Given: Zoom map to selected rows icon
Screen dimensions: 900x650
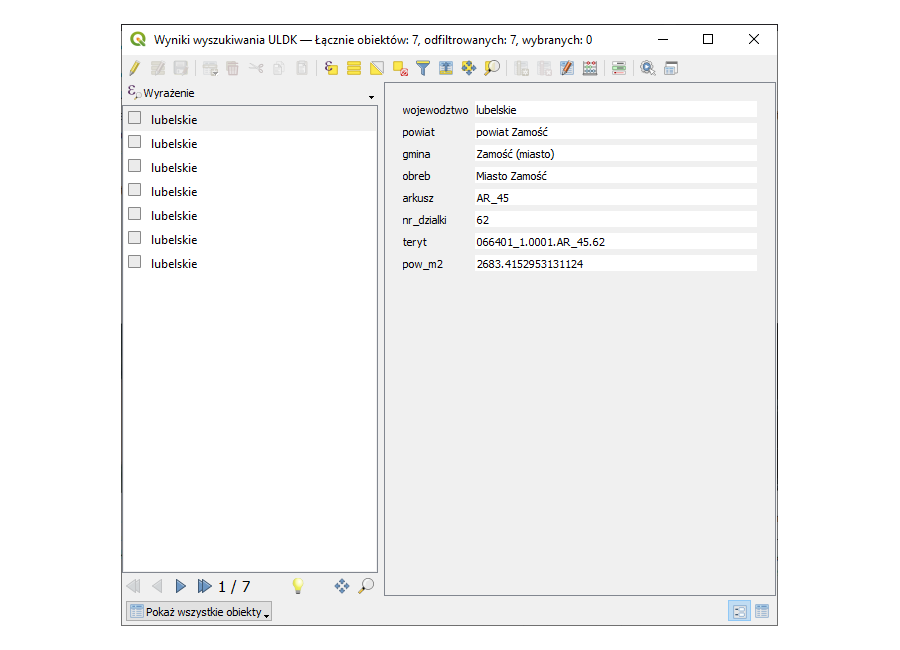Looking at the screenshot, I should pos(491,68).
